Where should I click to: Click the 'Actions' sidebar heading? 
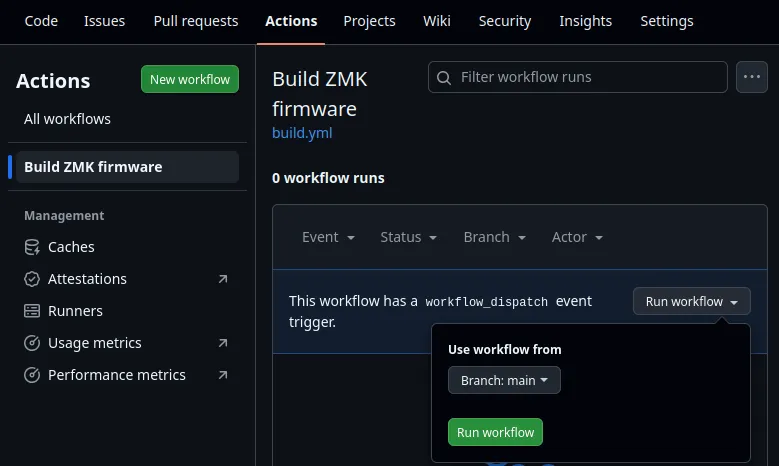[x=53, y=81]
